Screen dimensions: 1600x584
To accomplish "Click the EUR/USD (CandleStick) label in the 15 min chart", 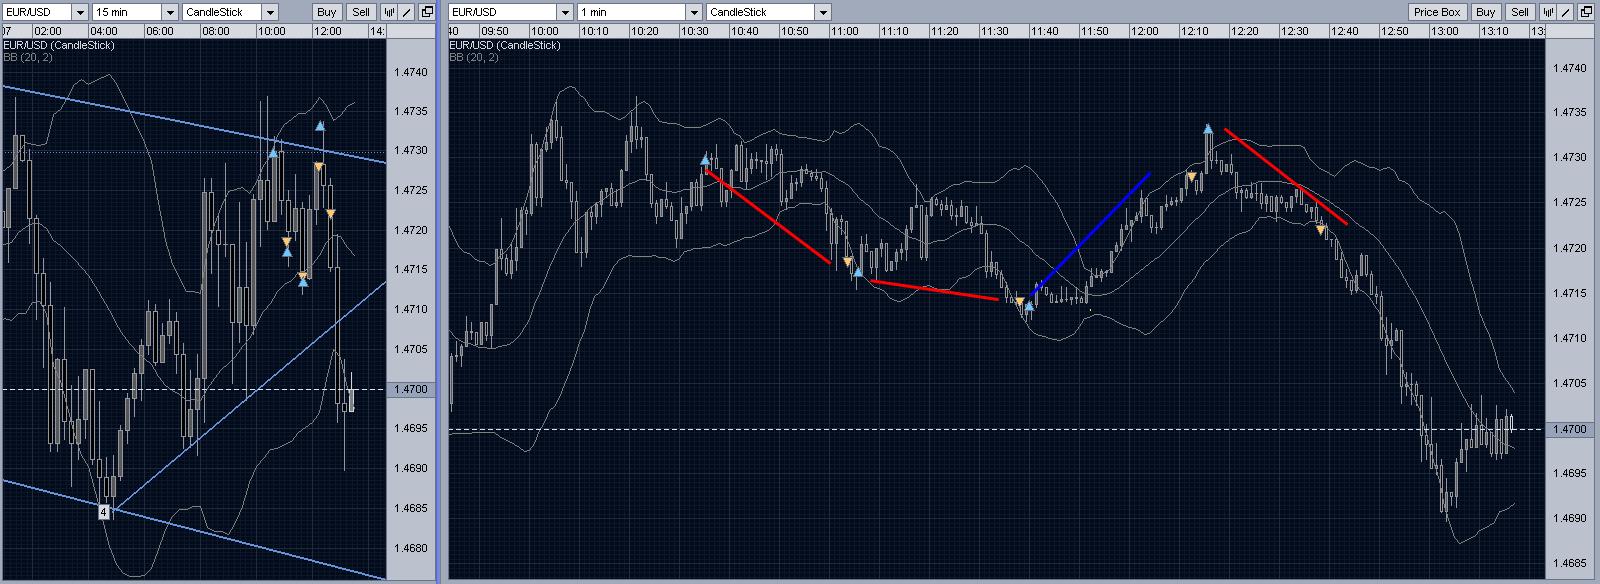I will (59, 45).
